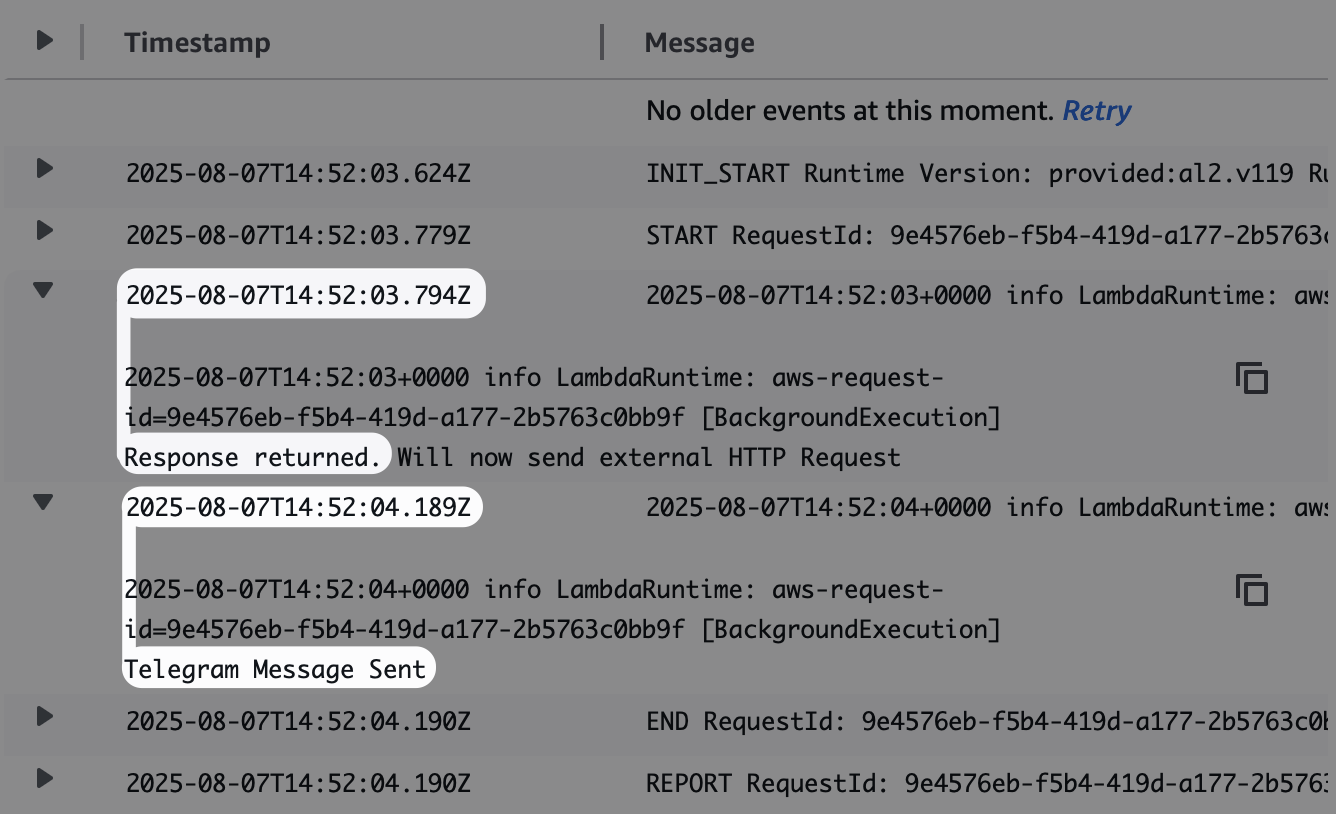Copy the "Response returned" log message
Image resolution: width=1336 pixels, height=814 pixels.
(1252, 379)
